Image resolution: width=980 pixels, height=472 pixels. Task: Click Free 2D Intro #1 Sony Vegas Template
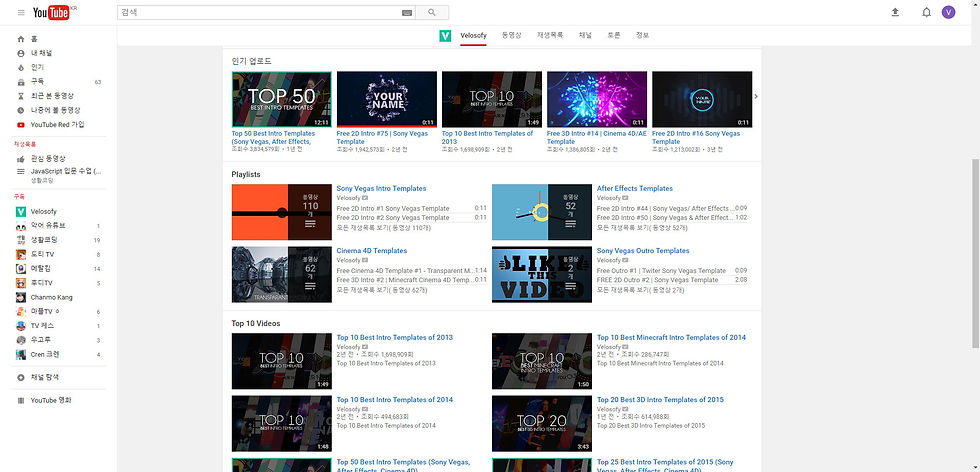(392, 209)
